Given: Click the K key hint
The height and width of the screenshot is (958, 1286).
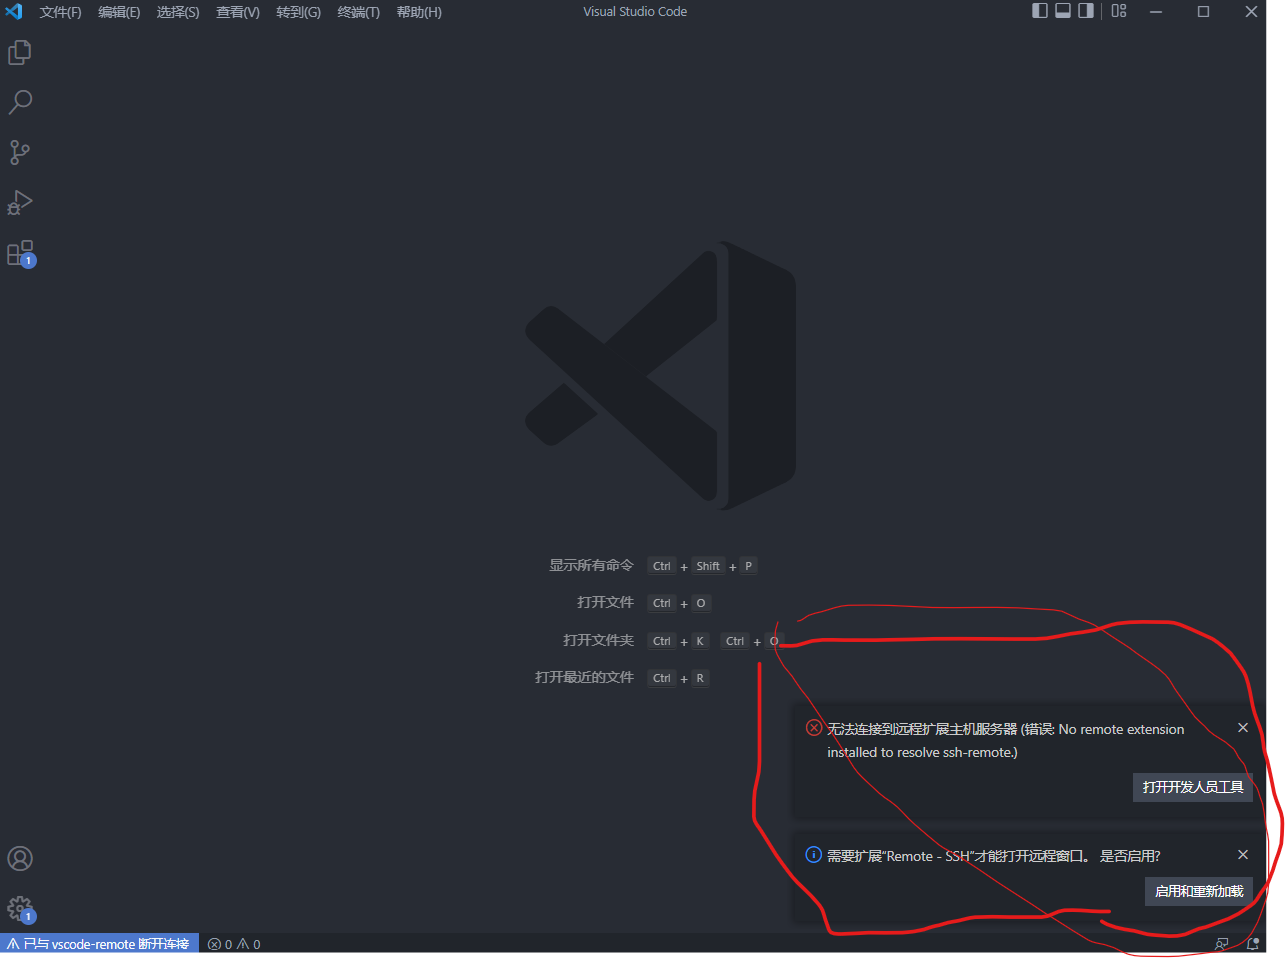Looking at the screenshot, I should tap(700, 641).
